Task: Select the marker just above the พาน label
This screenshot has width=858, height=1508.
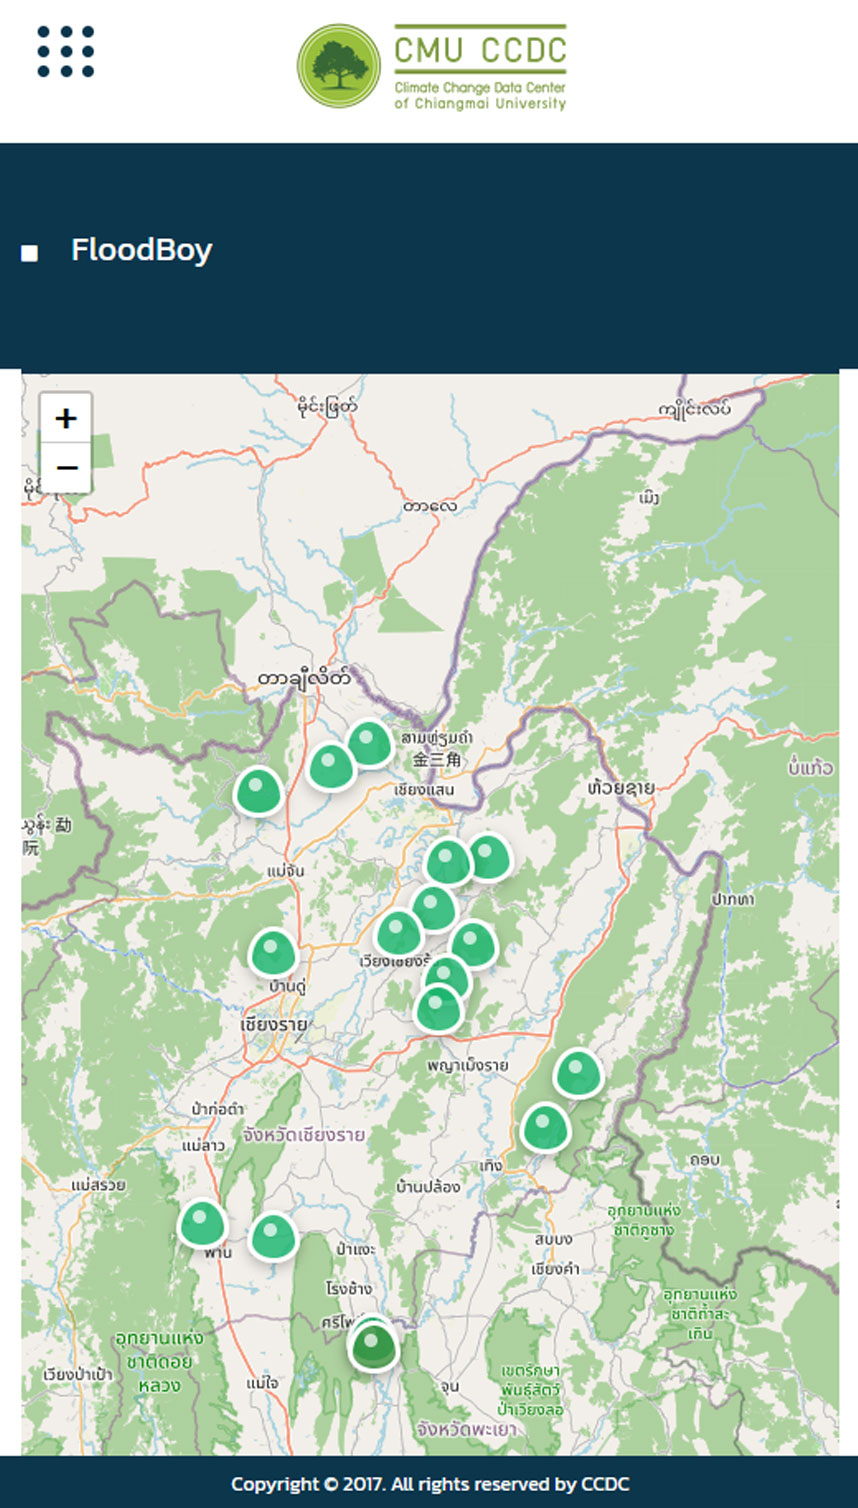Action: 203,1223
